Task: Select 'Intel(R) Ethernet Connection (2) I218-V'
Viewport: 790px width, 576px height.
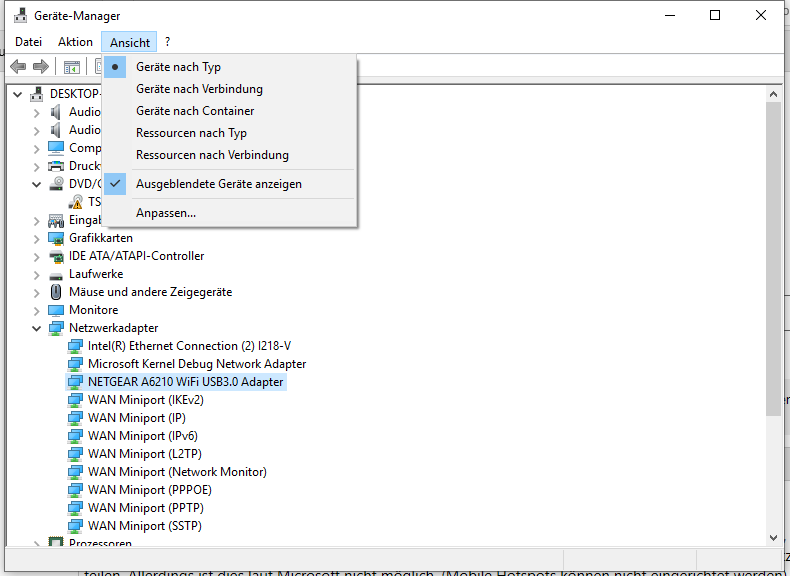Action: 189,346
